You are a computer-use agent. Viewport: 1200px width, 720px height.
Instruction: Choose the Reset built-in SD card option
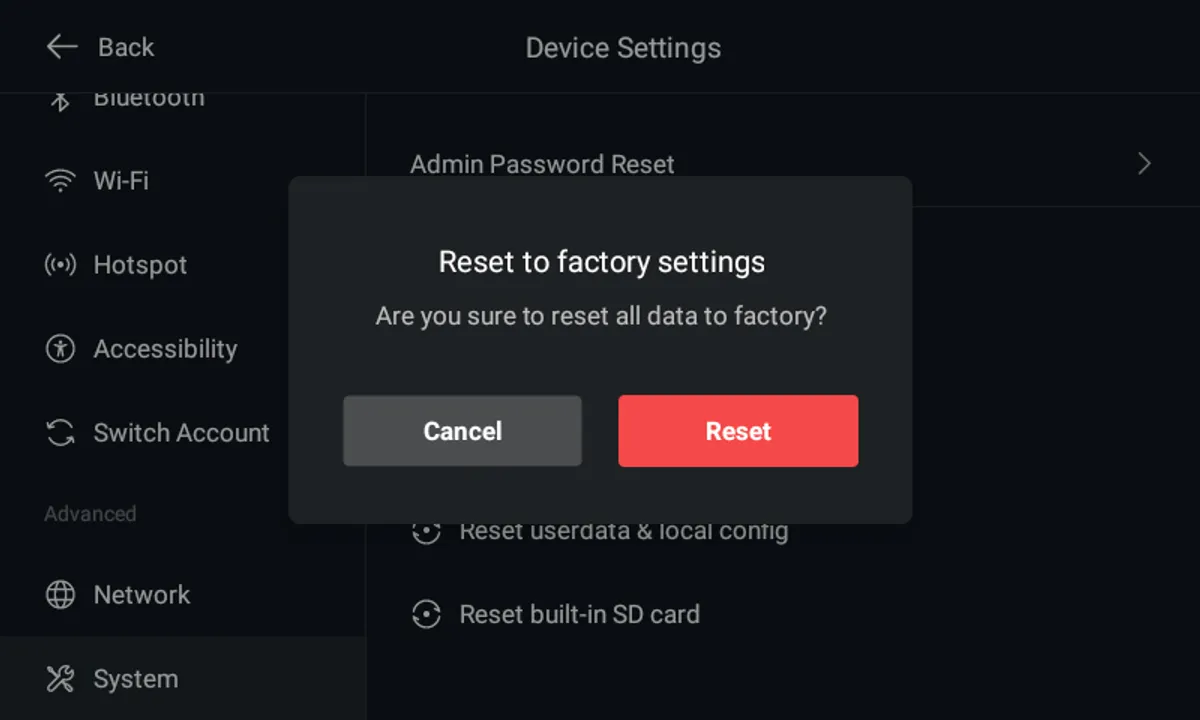pyautogui.click(x=579, y=614)
